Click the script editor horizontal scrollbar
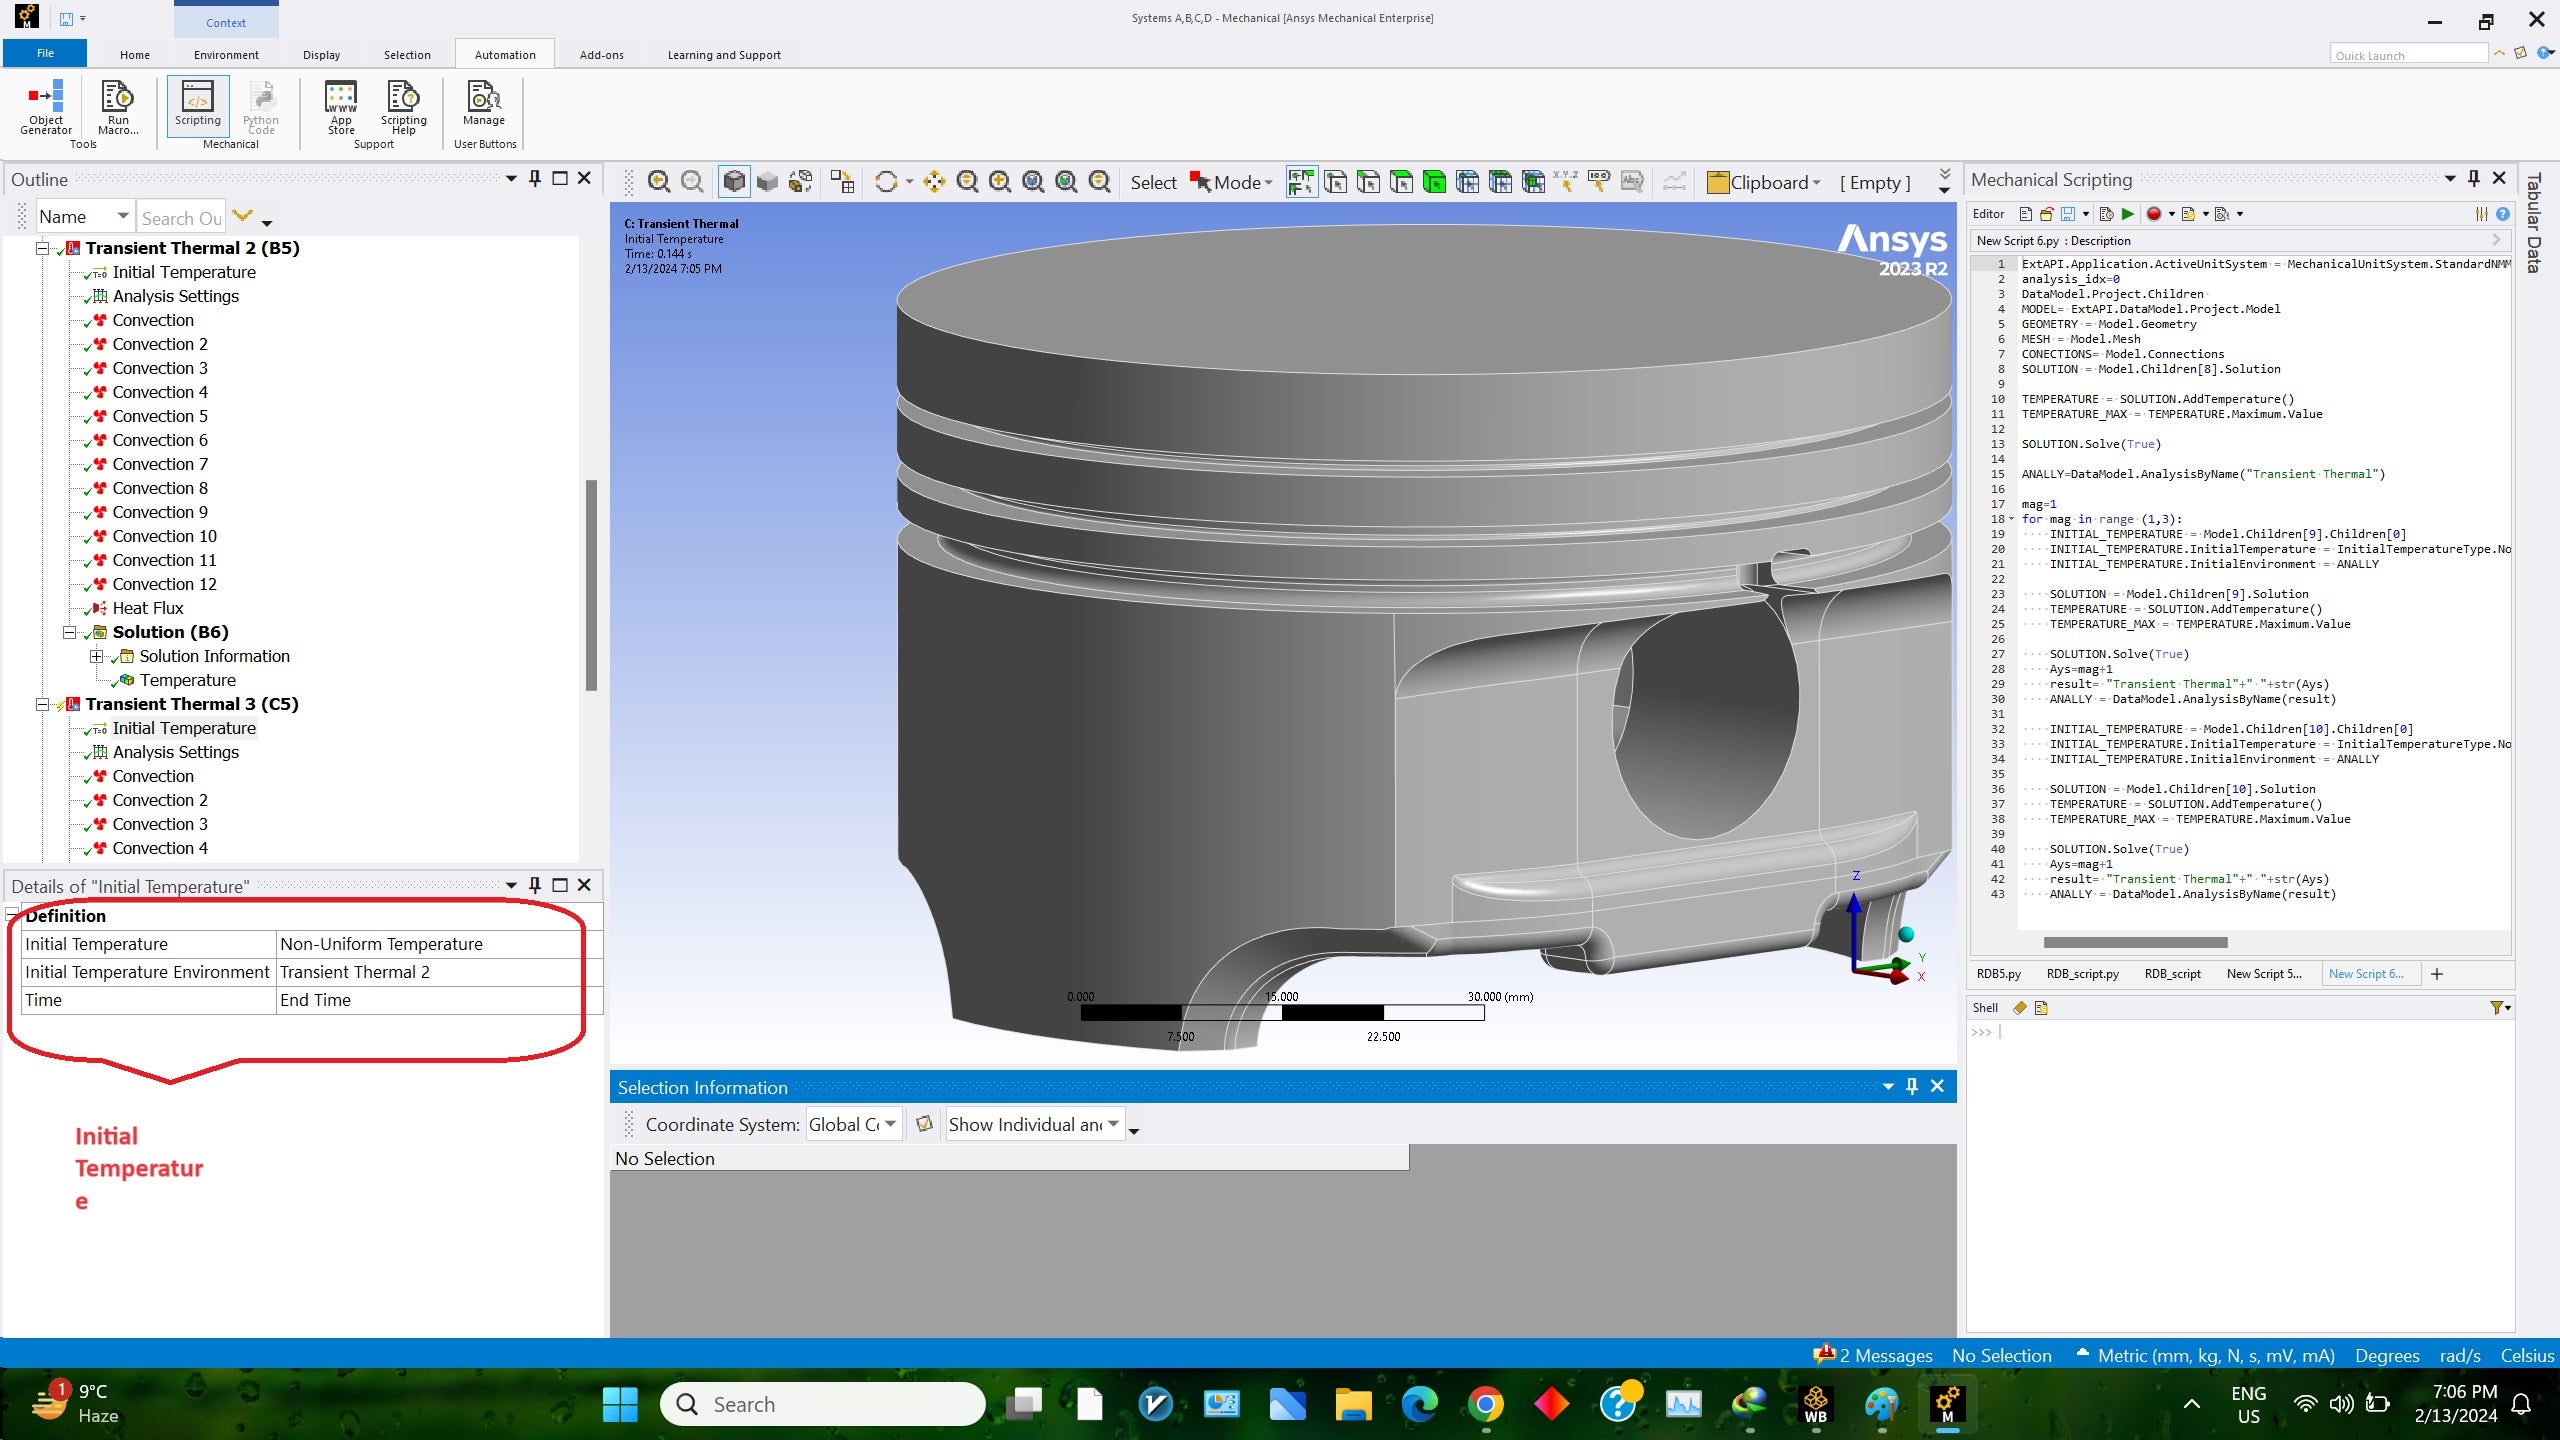The height and width of the screenshot is (1440, 2560). [x=2135, y=942]
